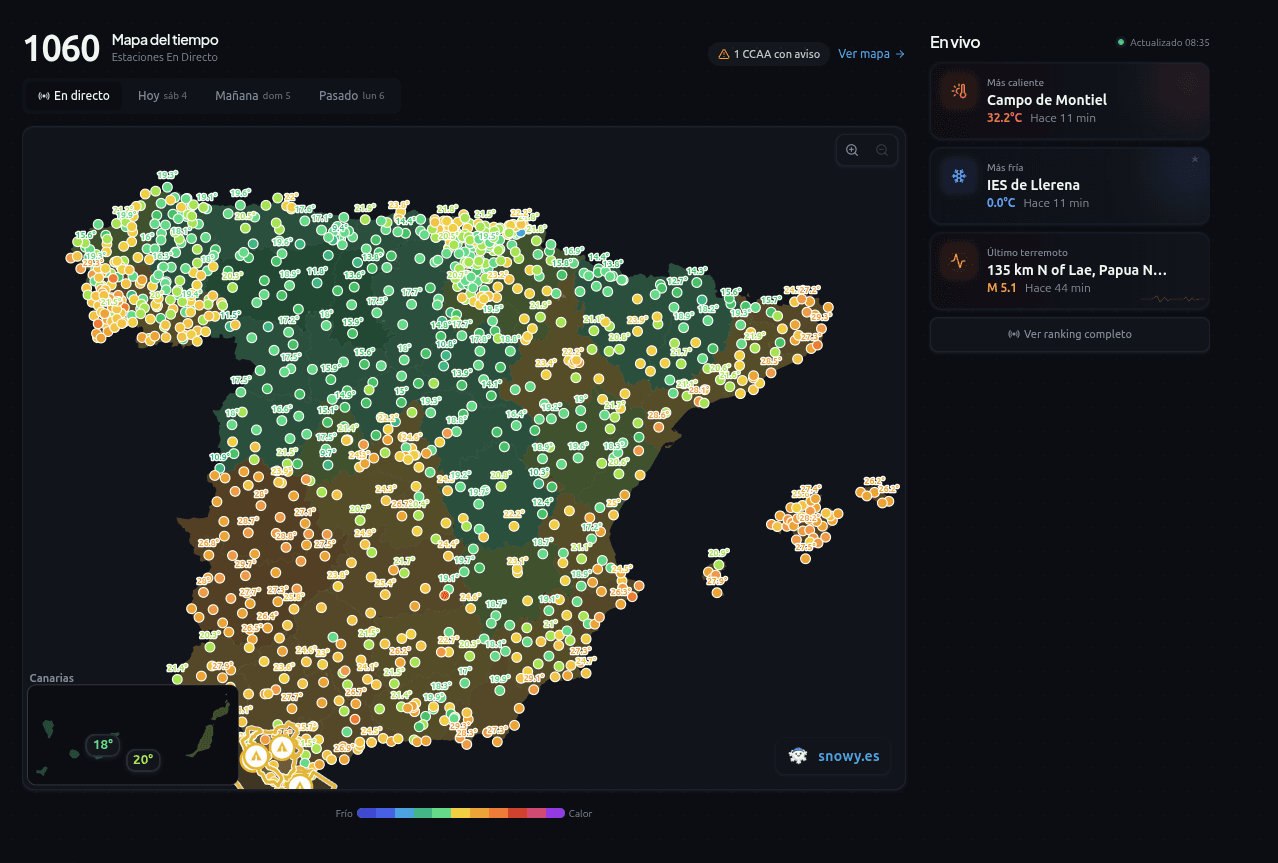Click the Canarias inset map
Screen dimensions: 1278x863
click(132, 735)
